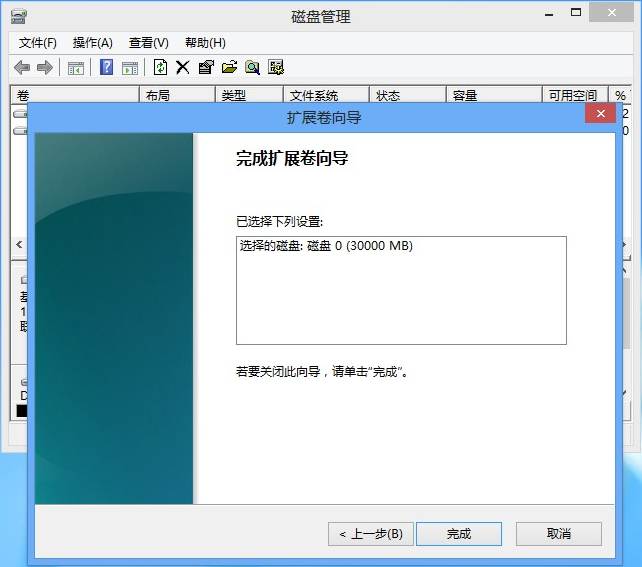Click the forward arrow in Disk Management toolbar
This screenshot has width=642, height=567.
45,68
